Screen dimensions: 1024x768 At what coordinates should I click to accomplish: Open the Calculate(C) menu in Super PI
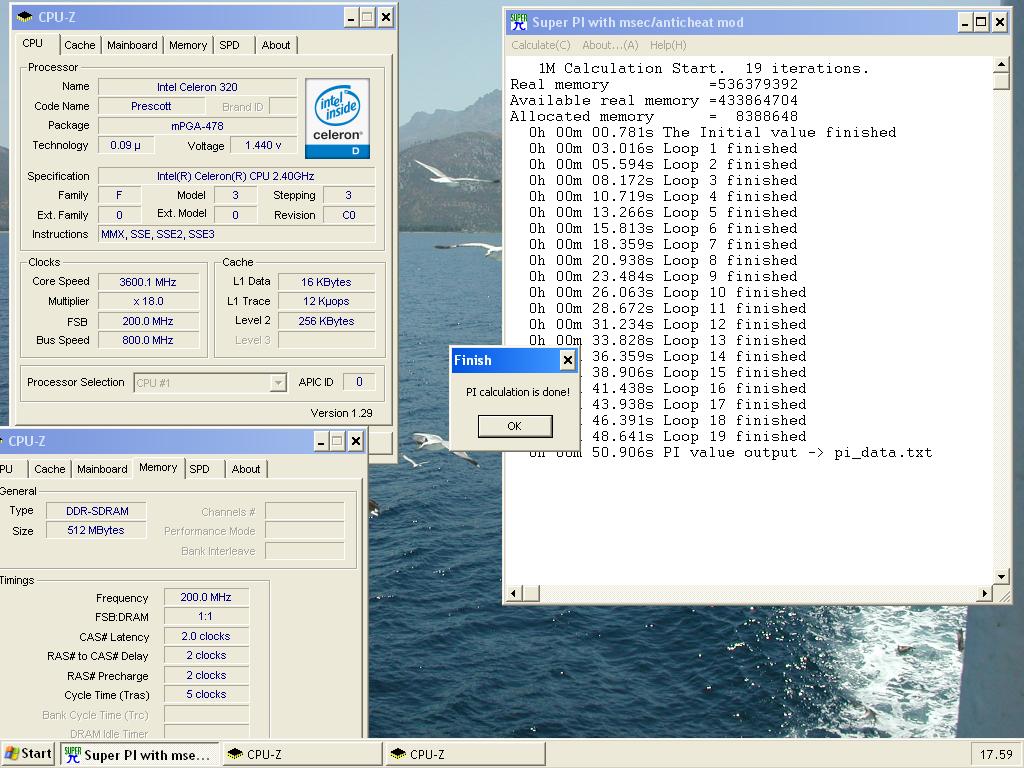541,45
